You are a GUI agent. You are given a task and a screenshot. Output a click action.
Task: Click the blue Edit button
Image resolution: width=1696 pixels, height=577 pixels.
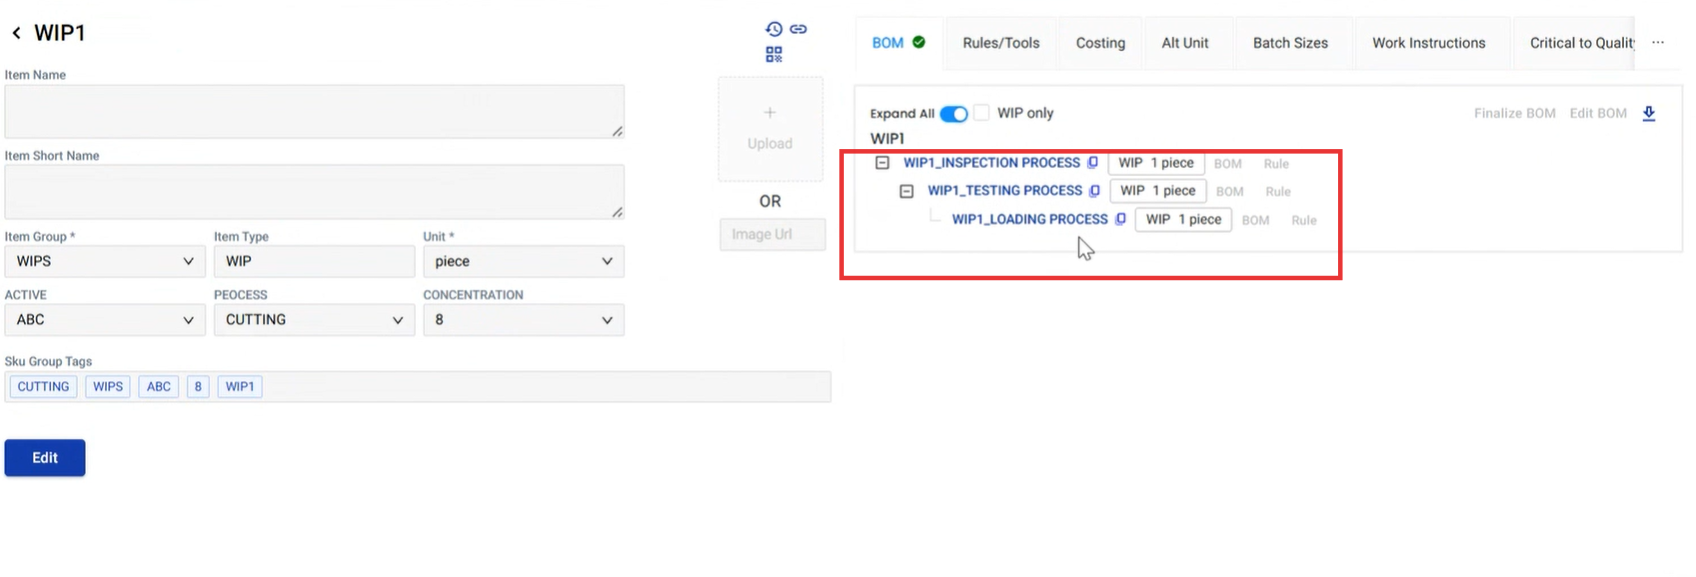[45, 457]
